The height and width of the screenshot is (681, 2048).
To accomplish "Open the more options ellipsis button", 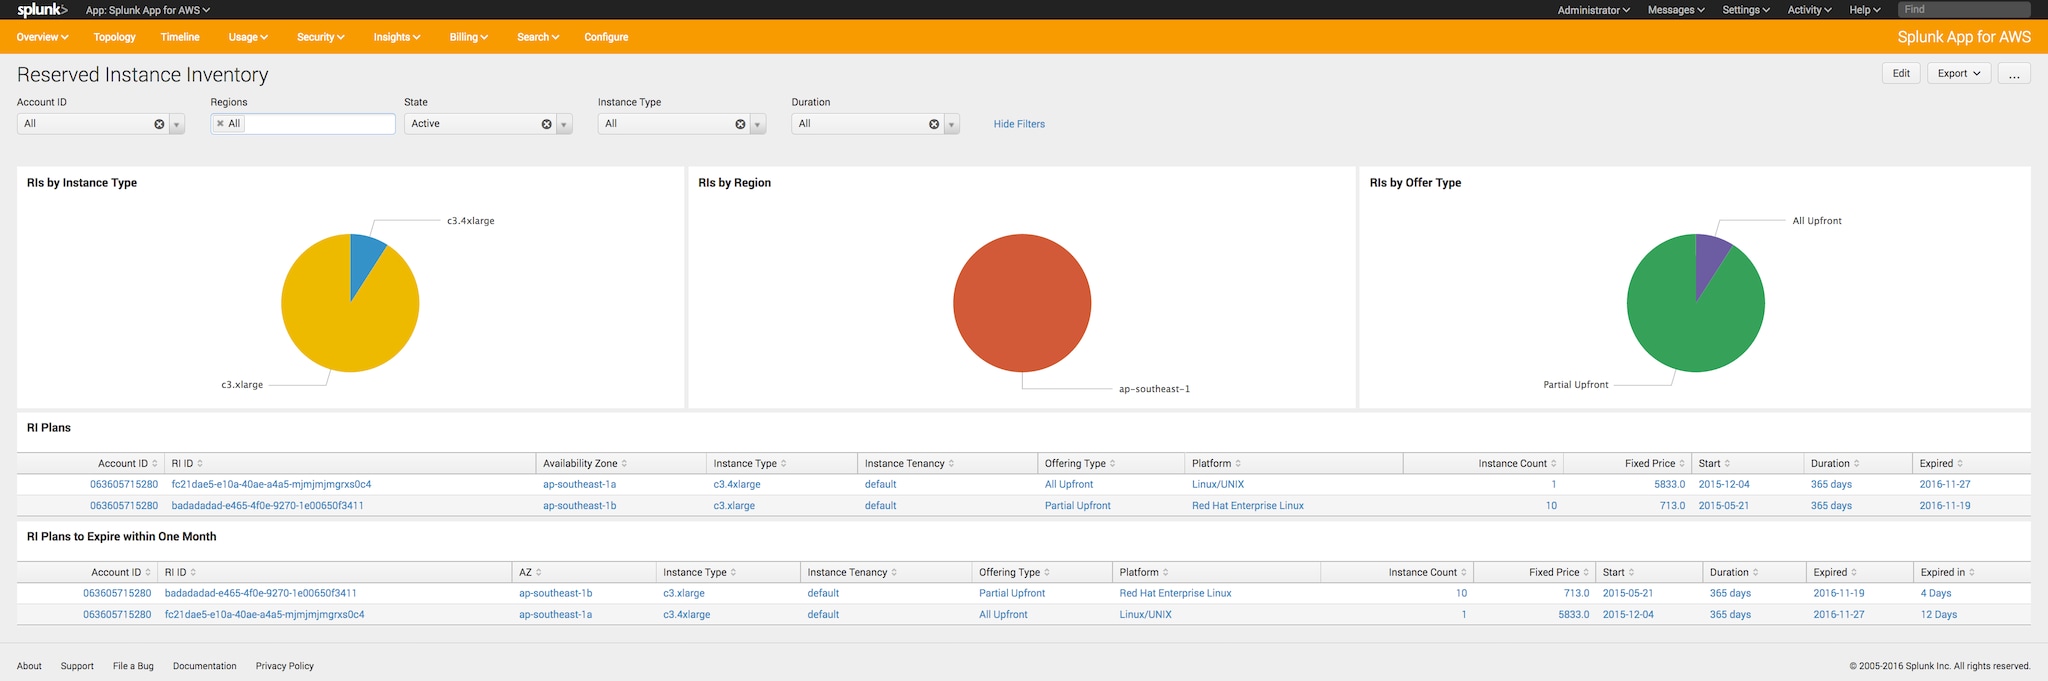I will [x=2014, y=73].
